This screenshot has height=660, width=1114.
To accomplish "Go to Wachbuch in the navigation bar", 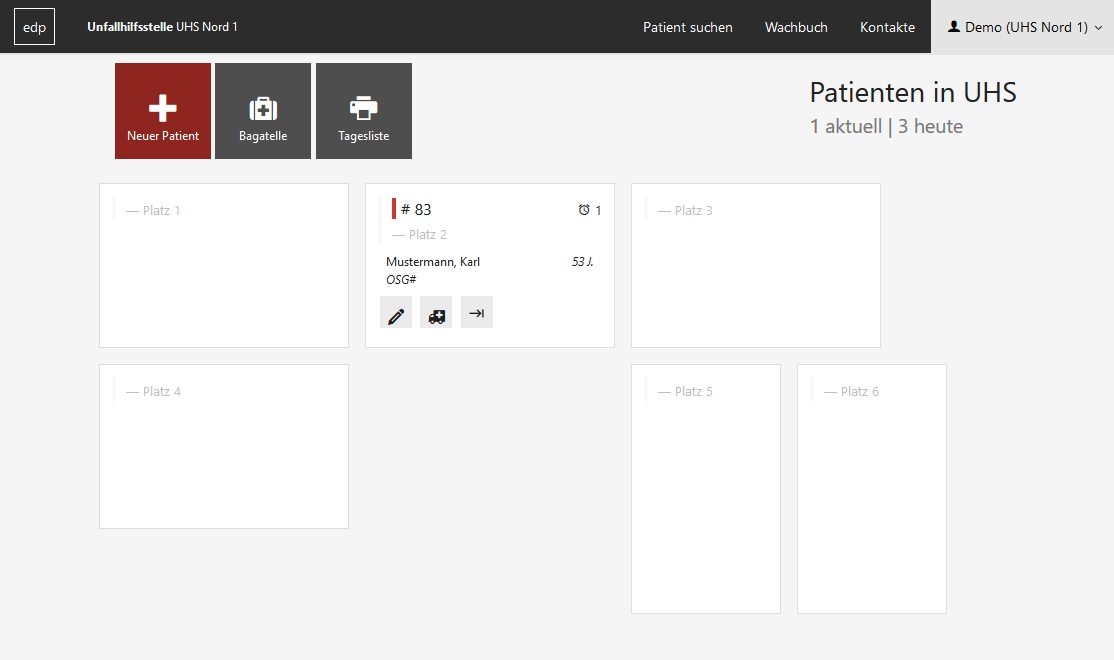I will [796, 27].
